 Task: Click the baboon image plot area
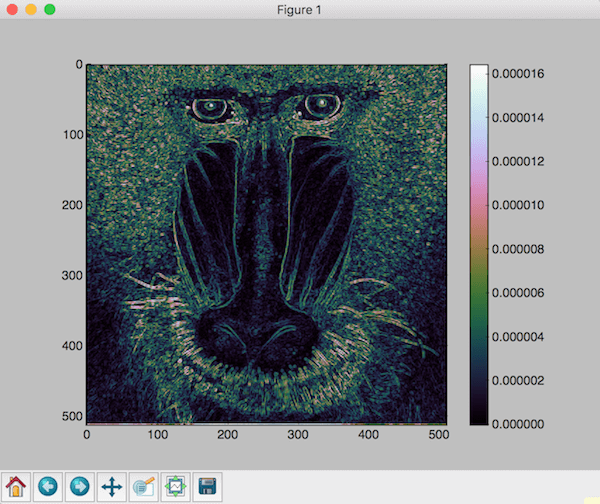click(266, 245)
